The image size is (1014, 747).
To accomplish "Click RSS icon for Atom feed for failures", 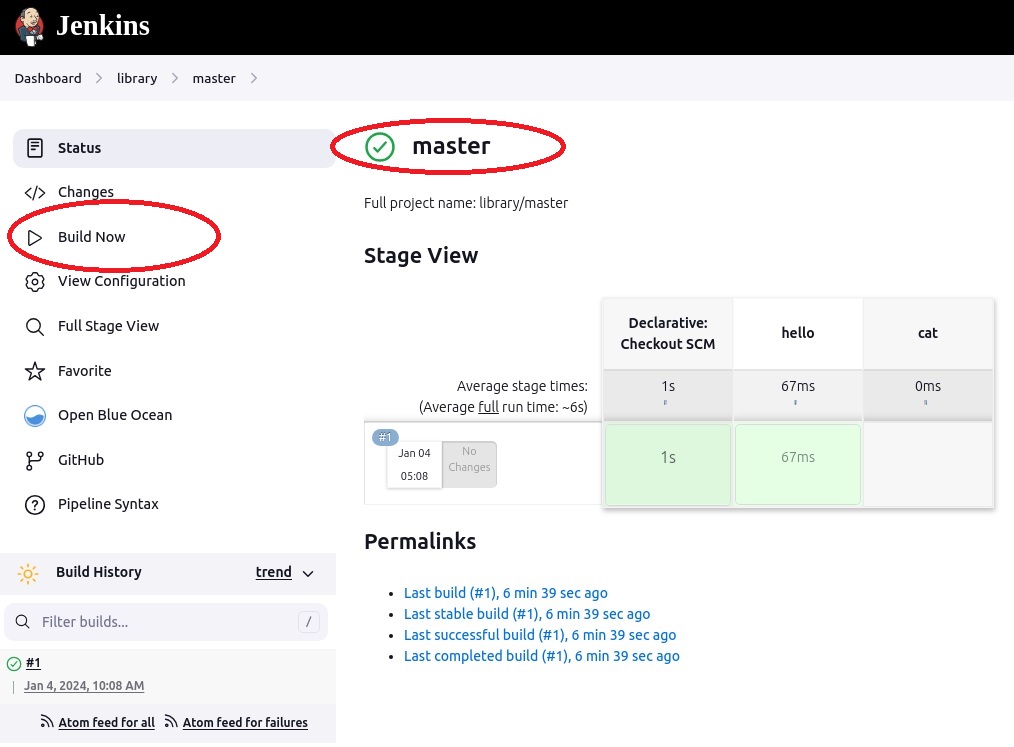I will 171,722.
